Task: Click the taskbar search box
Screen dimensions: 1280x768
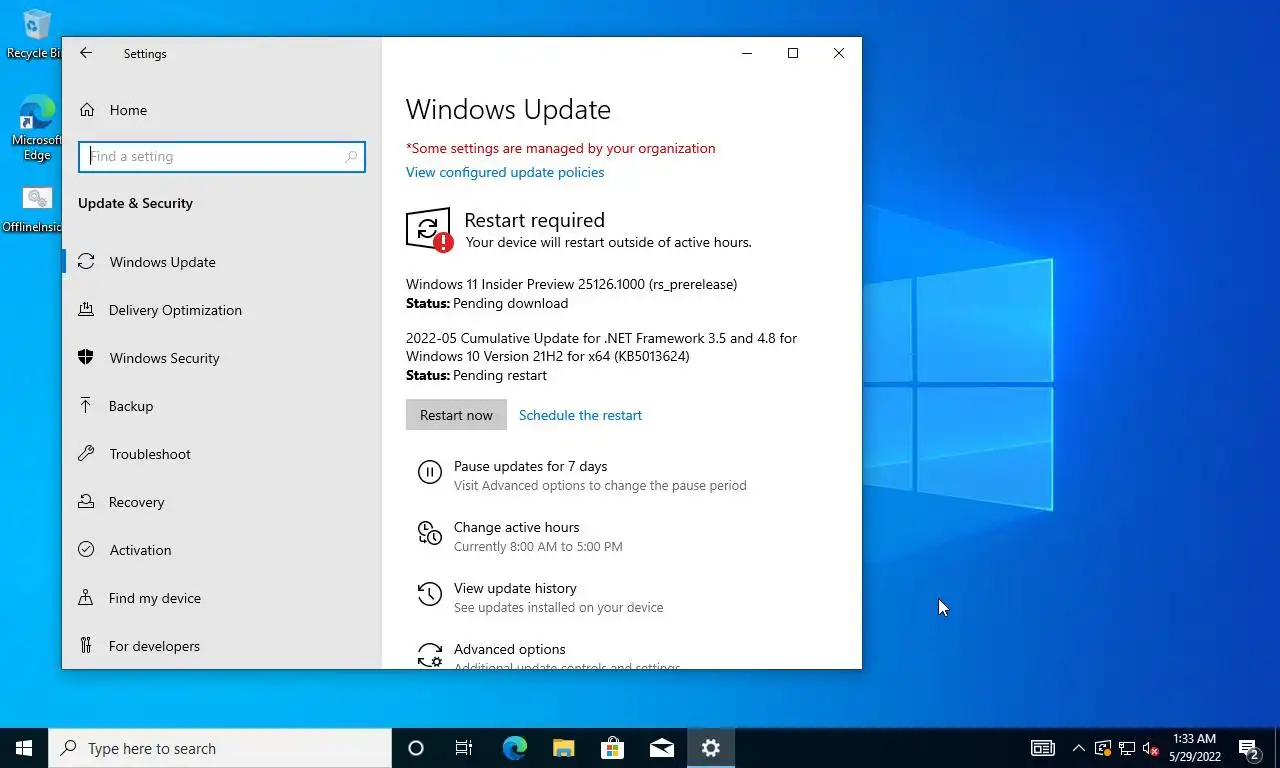Action: [x=220, y=748]
